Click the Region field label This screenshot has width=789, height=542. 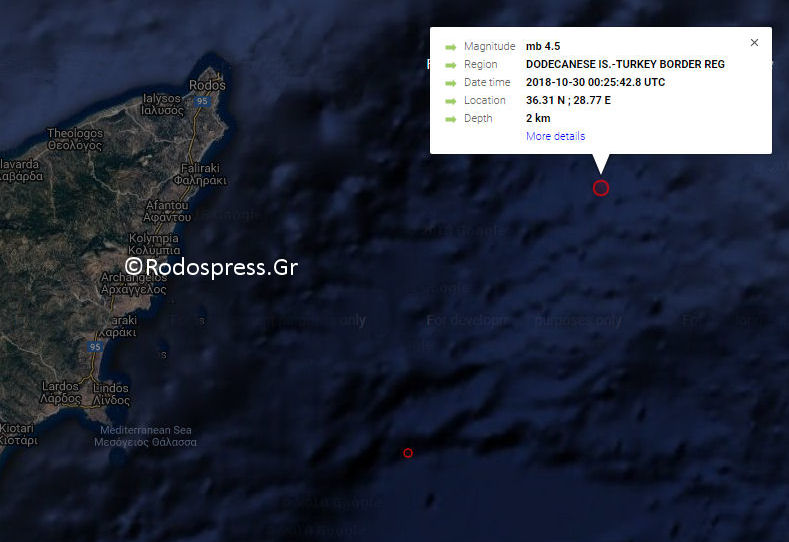pyautogui.click(x=481, y=64)
